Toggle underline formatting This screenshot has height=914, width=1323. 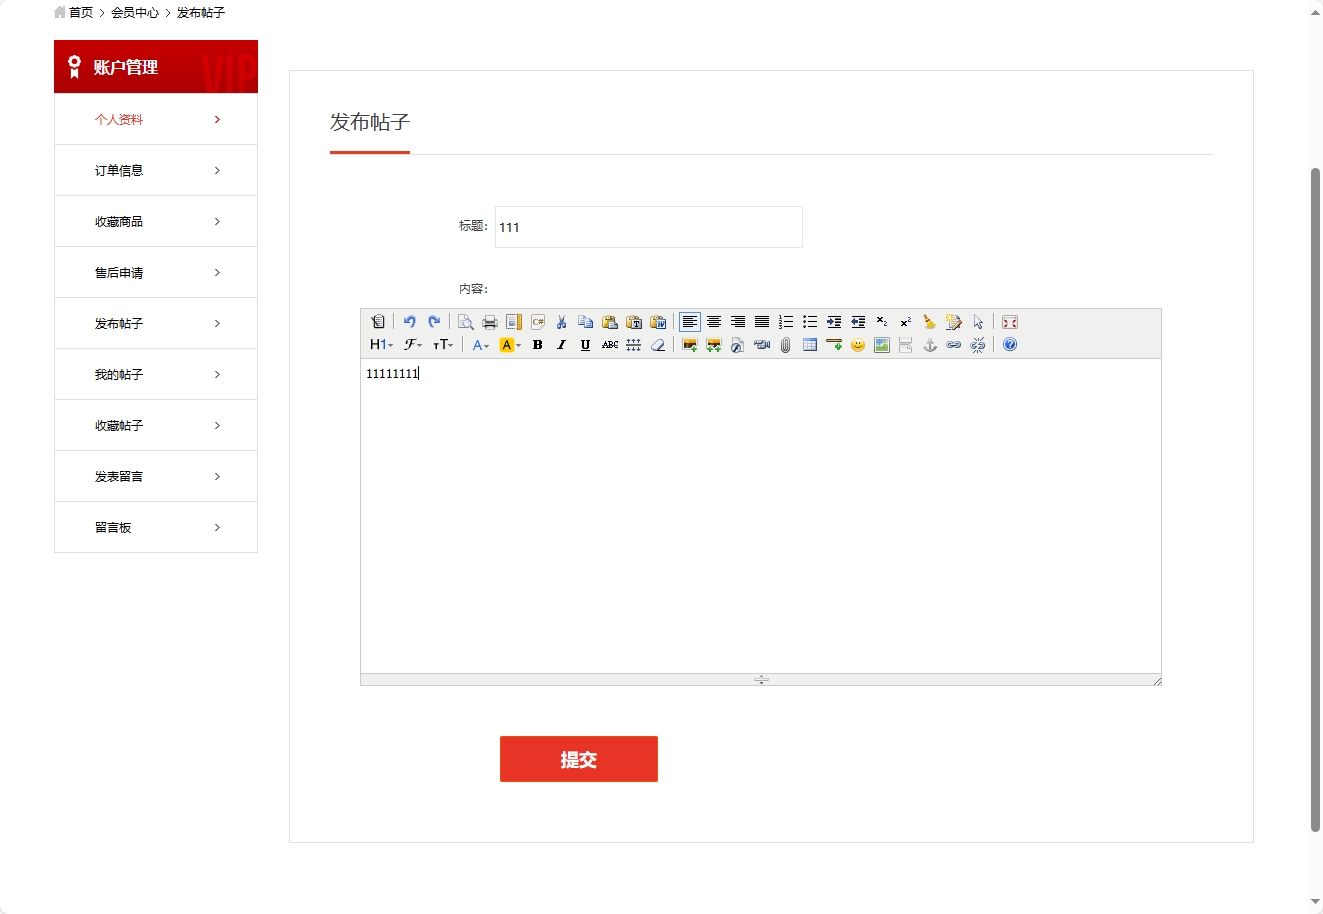pos(585,345)
